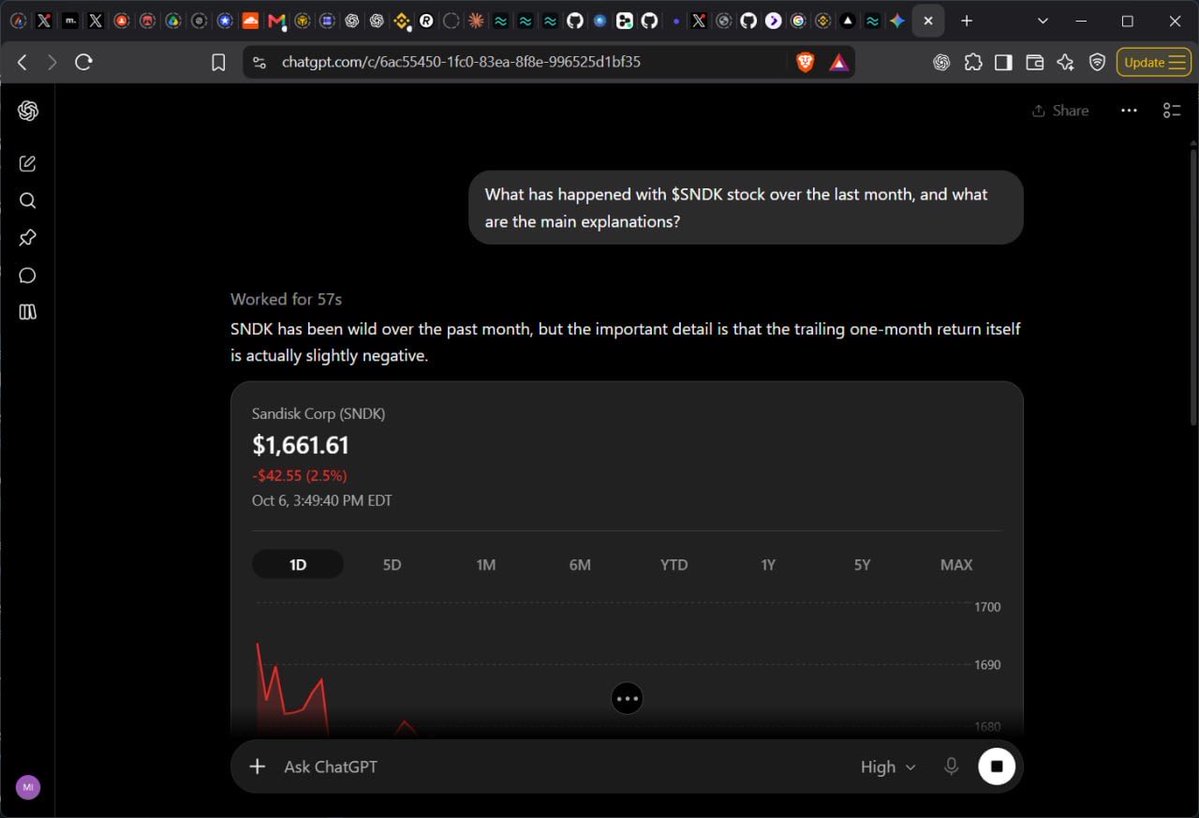Click the three-dot button on chart
The height and width of the screenshot is (818, 1199).
[627, 698]
